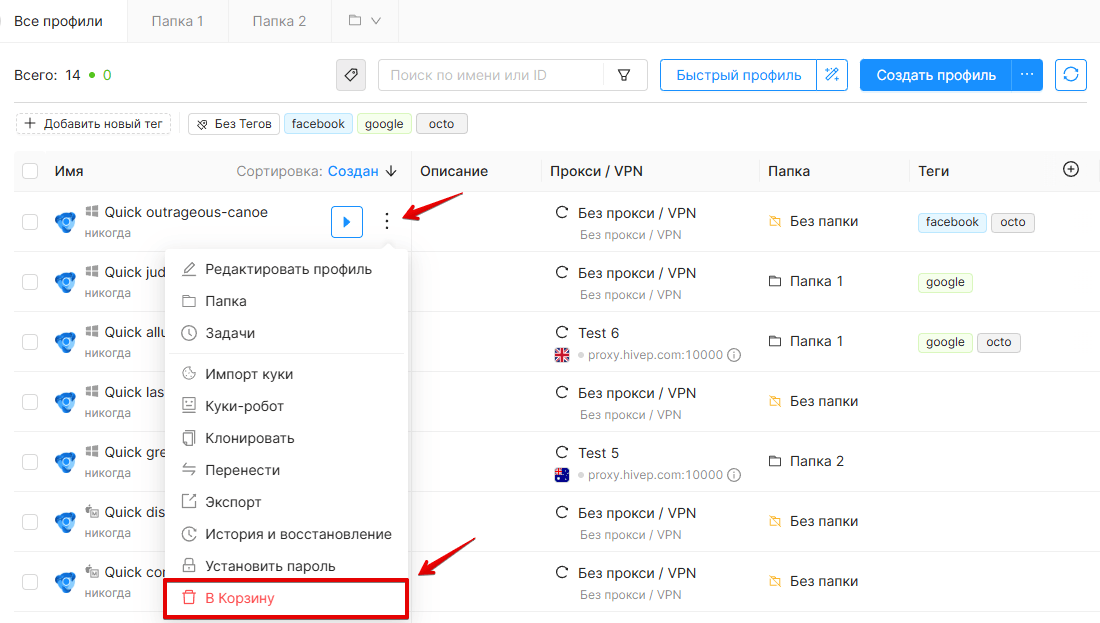Click Без папки folder cell for Quick outrageous-canoe
The image size is (1100, 623).
814,222
